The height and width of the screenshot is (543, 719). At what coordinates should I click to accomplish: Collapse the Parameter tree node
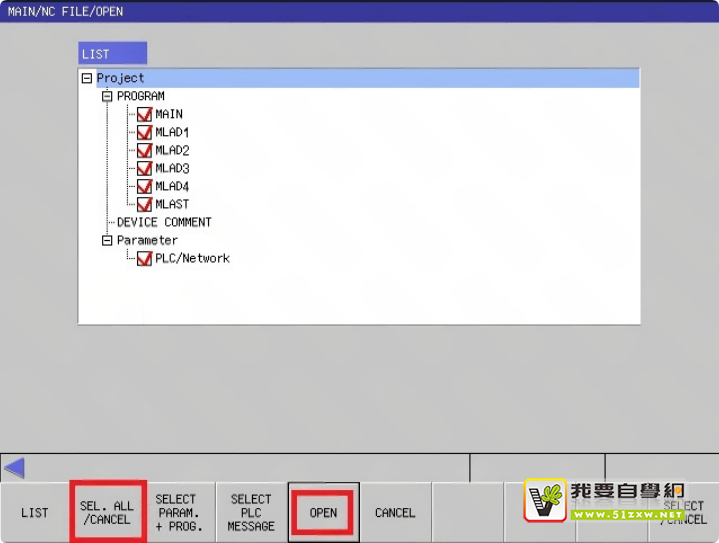107,240
